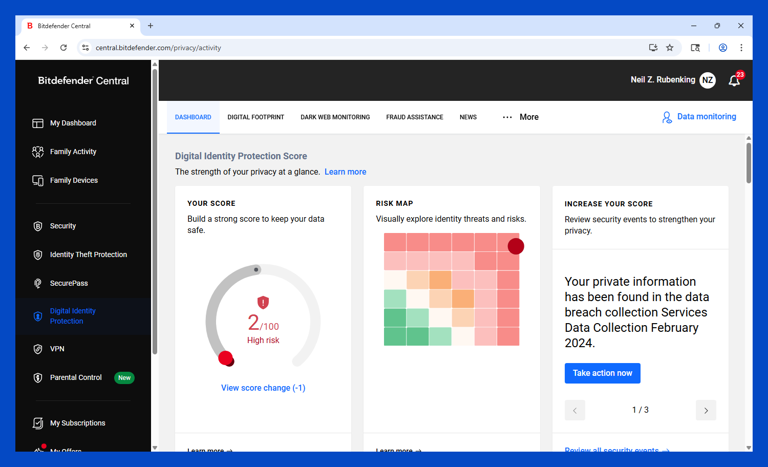This screenshot has height=467, width=768.
Task: Expand the More tabs menu
Action: (x=520, y=117)
